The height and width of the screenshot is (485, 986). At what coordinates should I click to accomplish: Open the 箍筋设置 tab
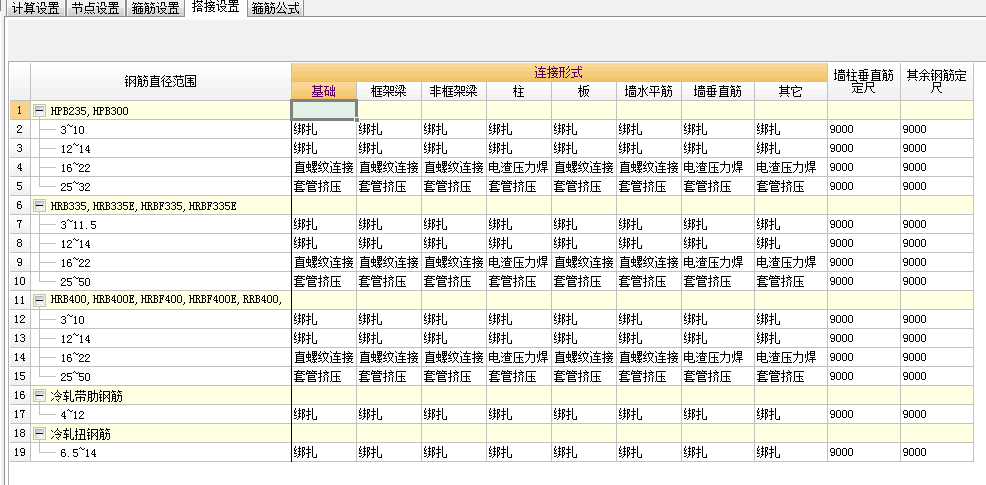coord(155,8)
